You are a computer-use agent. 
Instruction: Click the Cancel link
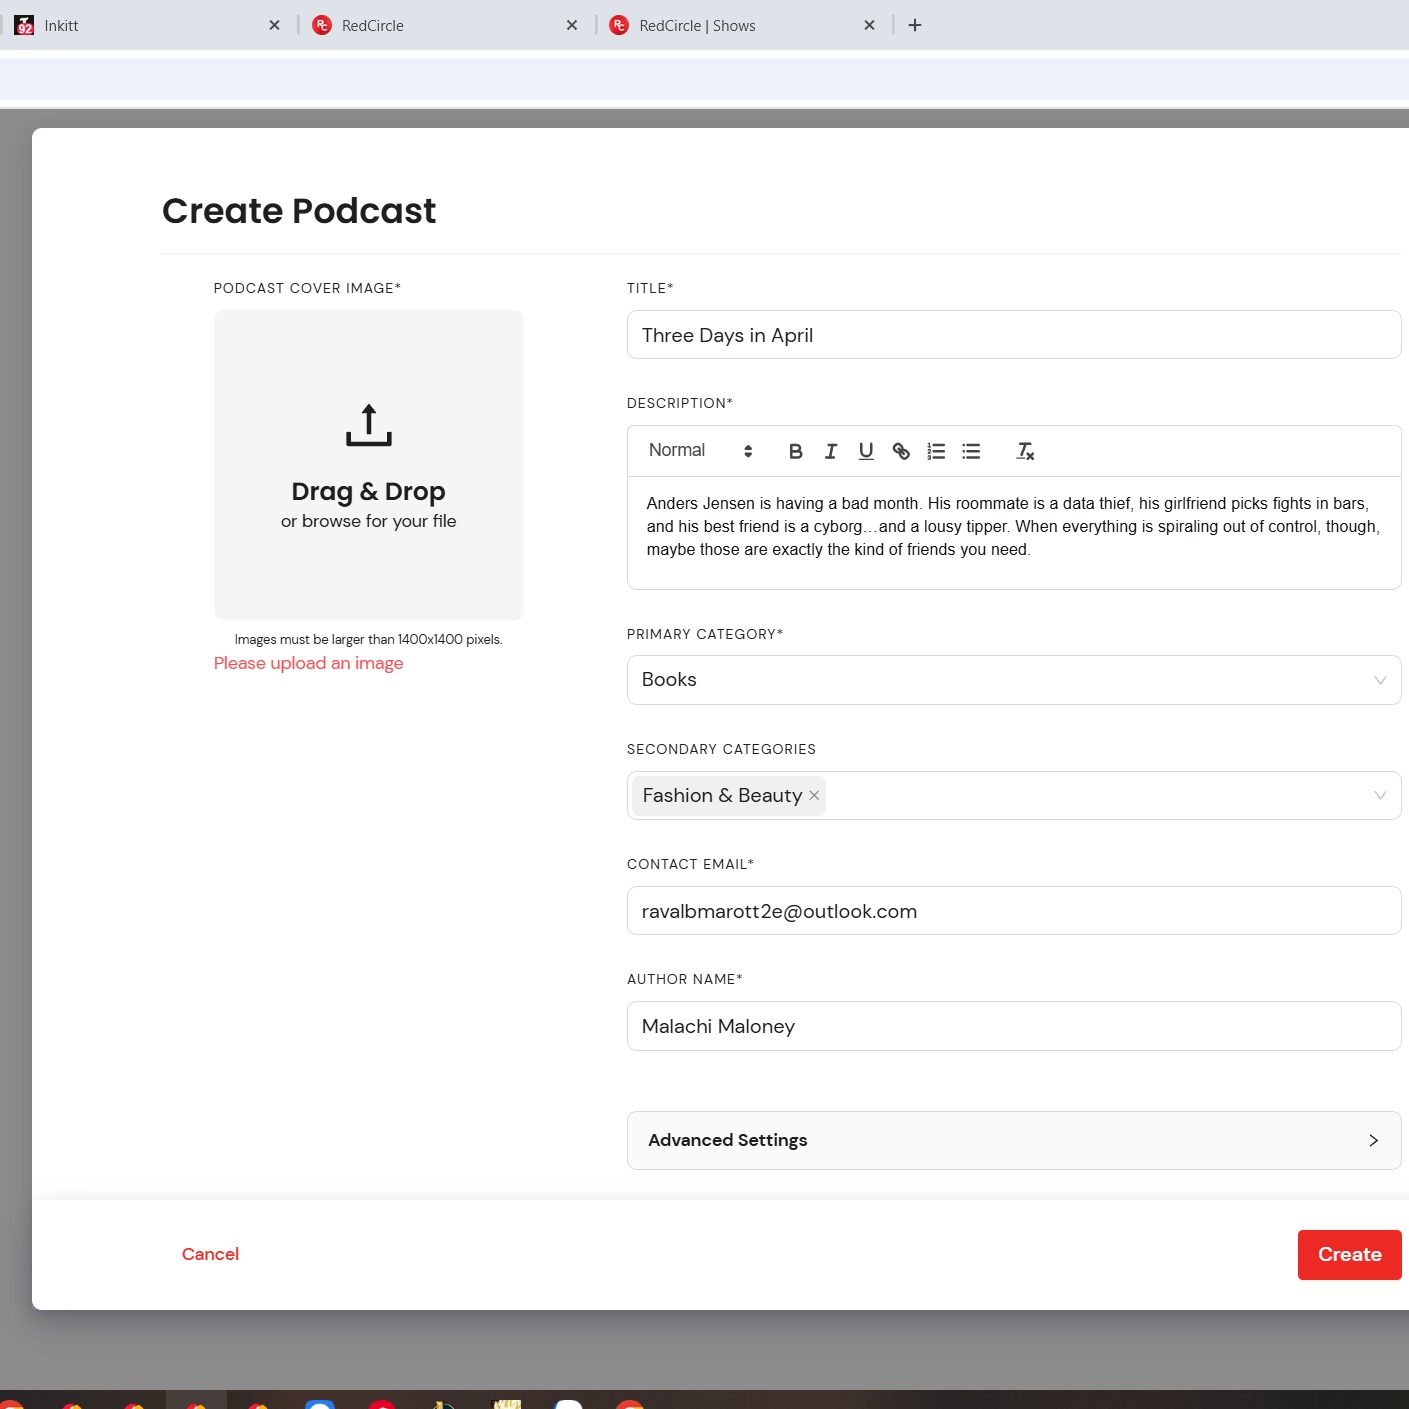point(210,1254)
